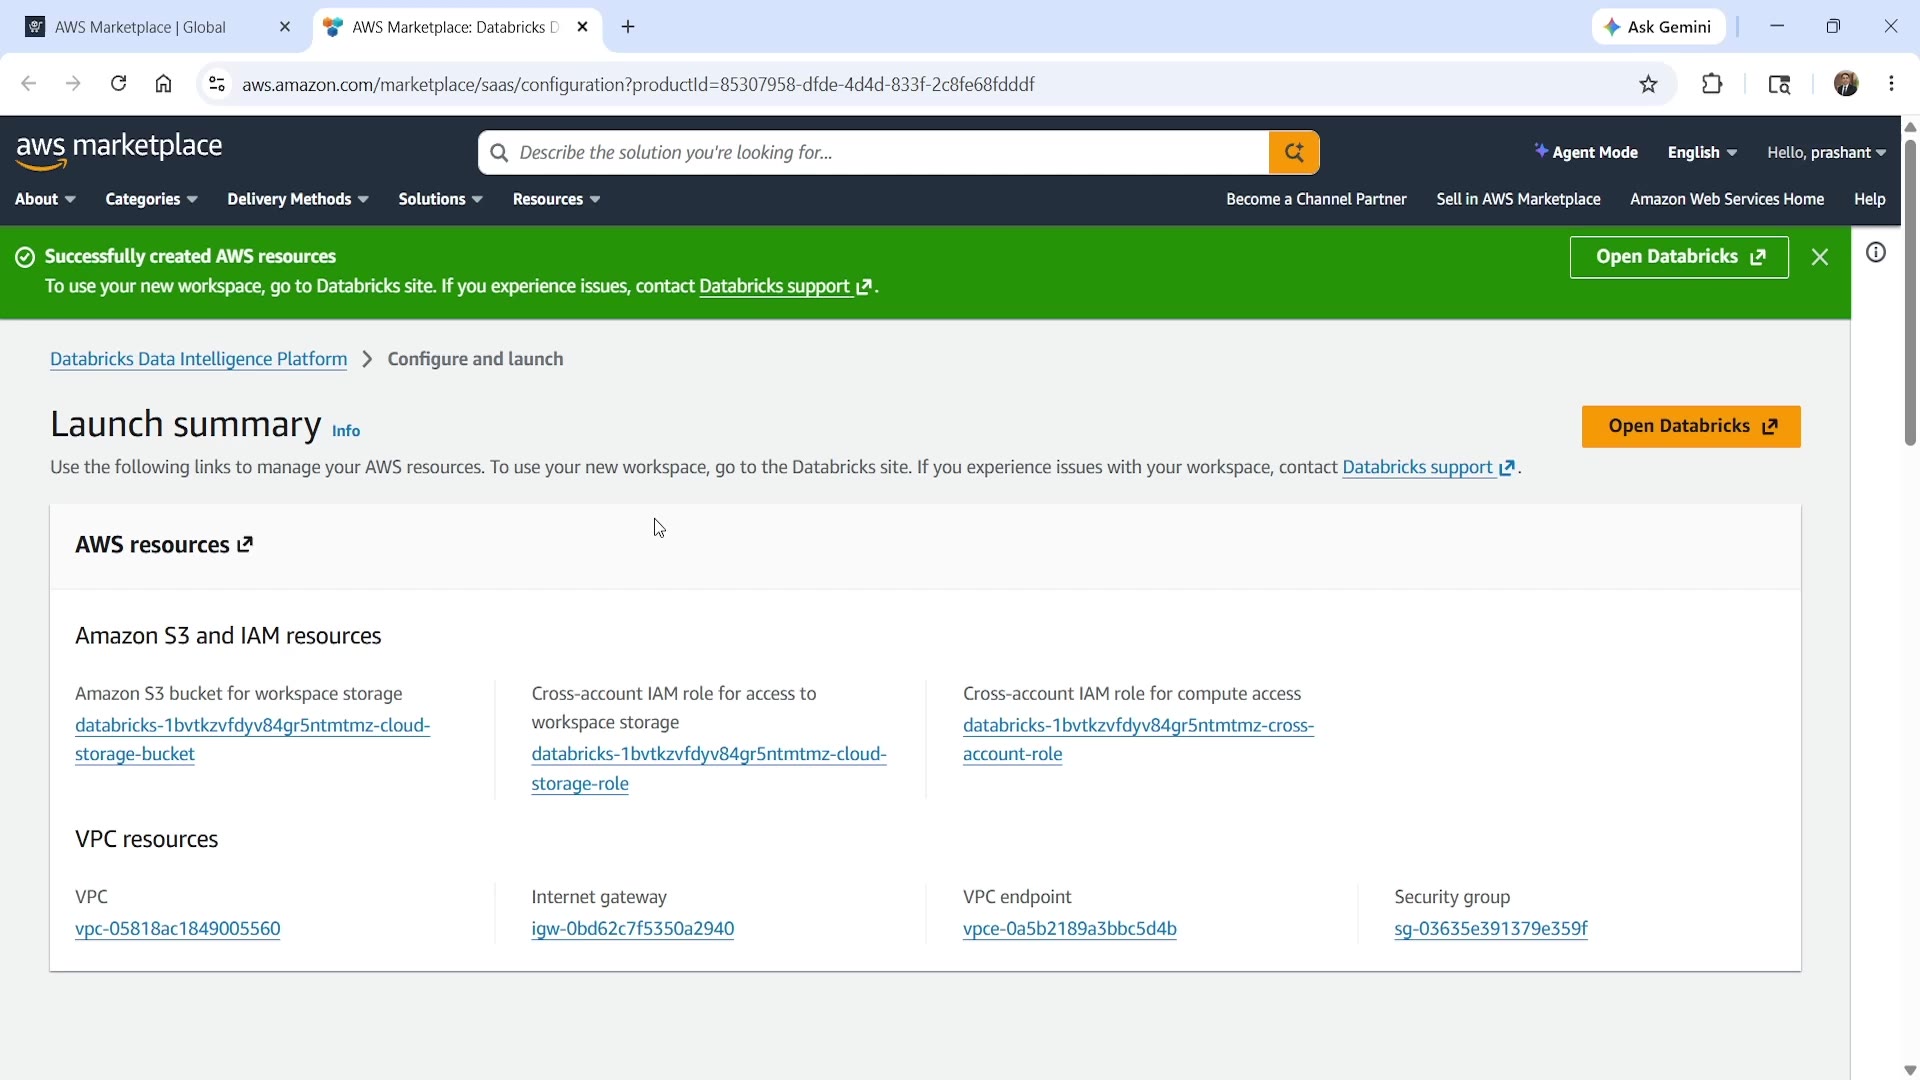
Task: Open Become a Channel Partner
Action: tap(1316, 199)
